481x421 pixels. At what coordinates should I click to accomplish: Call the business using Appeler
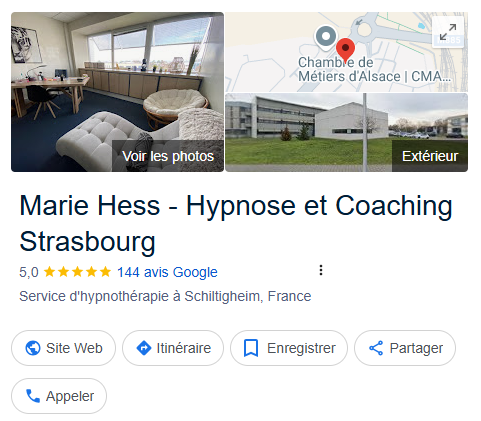59,396
